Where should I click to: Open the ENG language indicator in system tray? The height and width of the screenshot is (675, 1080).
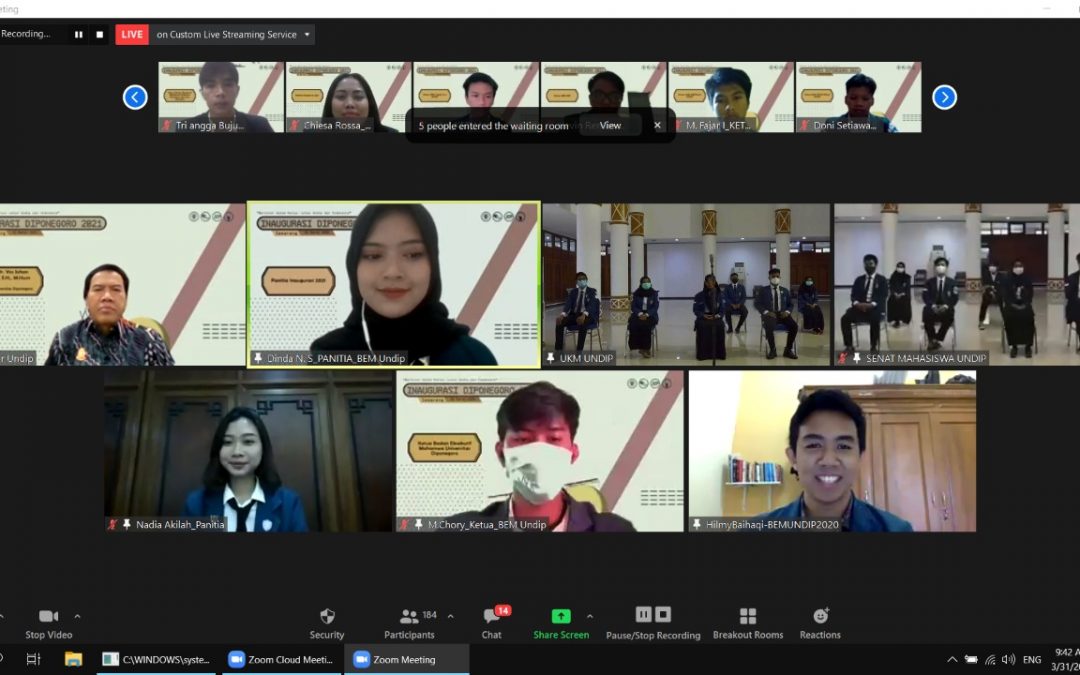click(1032, 659)
